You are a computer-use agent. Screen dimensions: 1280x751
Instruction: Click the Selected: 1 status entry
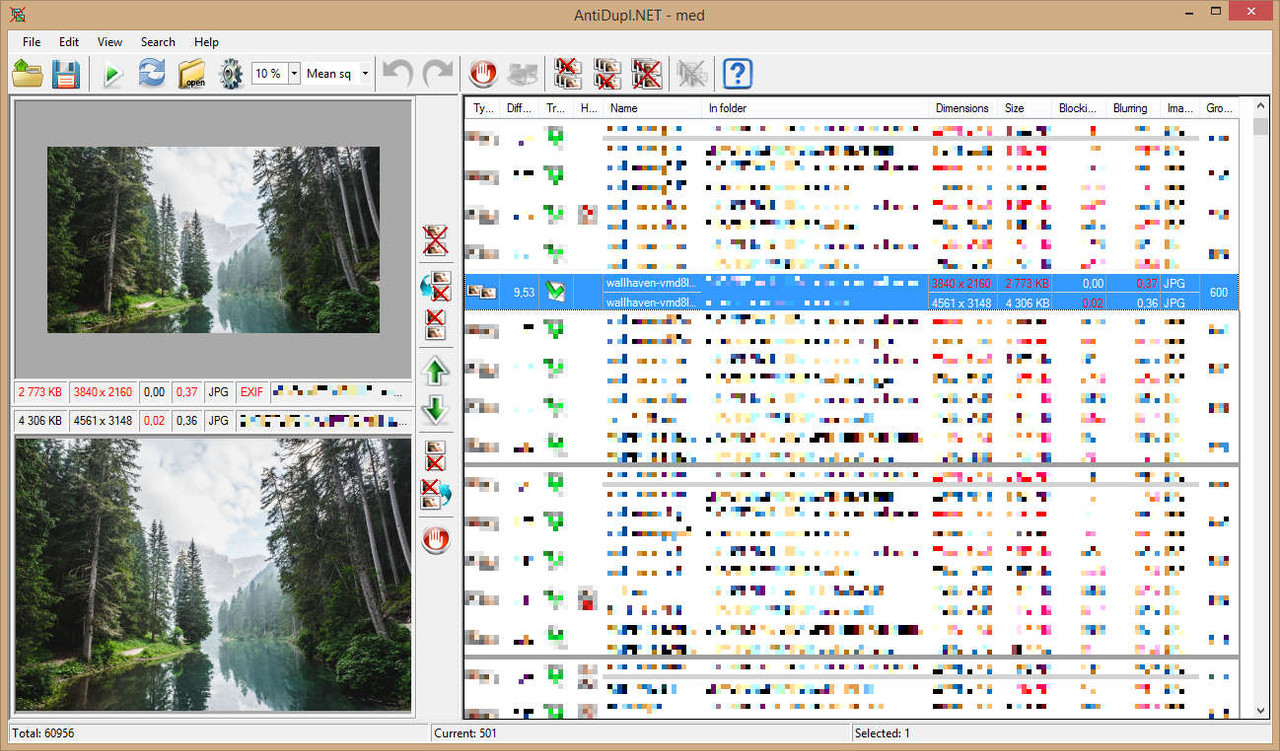click(883, 733)
